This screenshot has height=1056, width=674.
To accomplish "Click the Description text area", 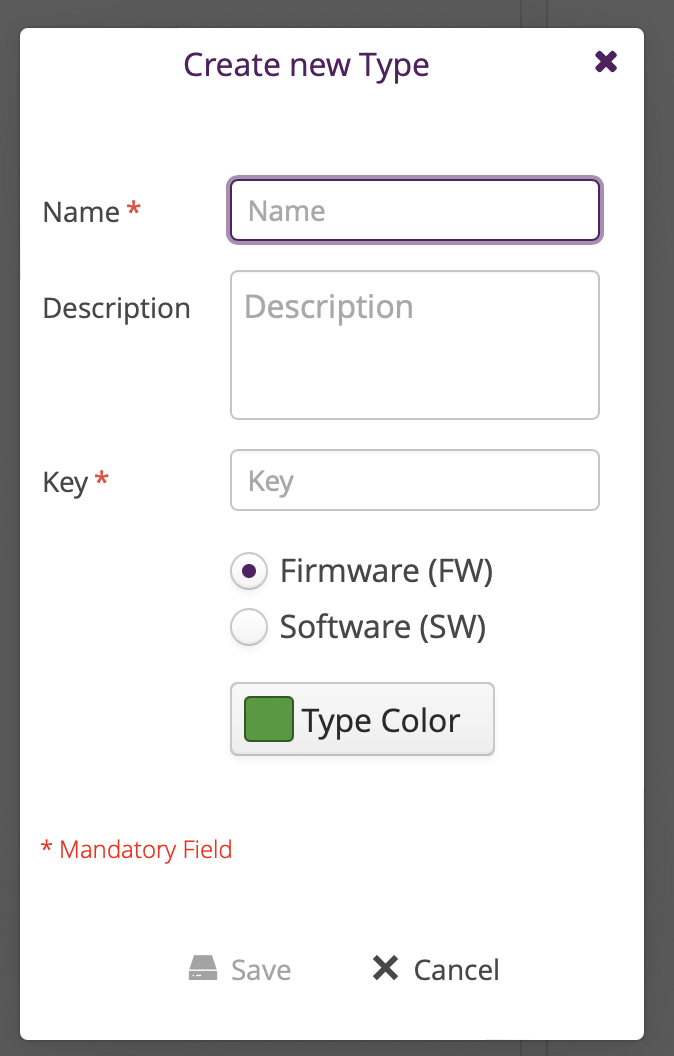I will pos(414,344).
